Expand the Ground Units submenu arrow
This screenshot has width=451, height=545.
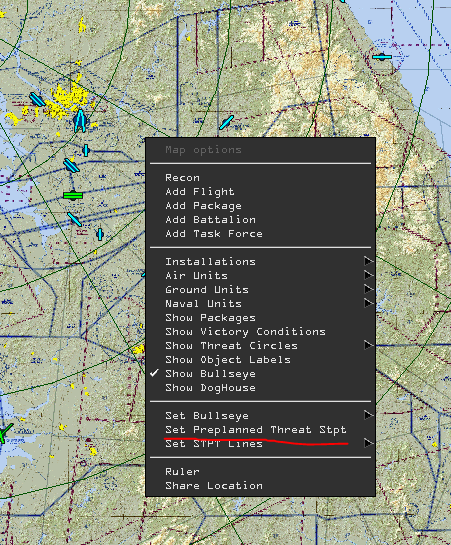tap(369, 289)
